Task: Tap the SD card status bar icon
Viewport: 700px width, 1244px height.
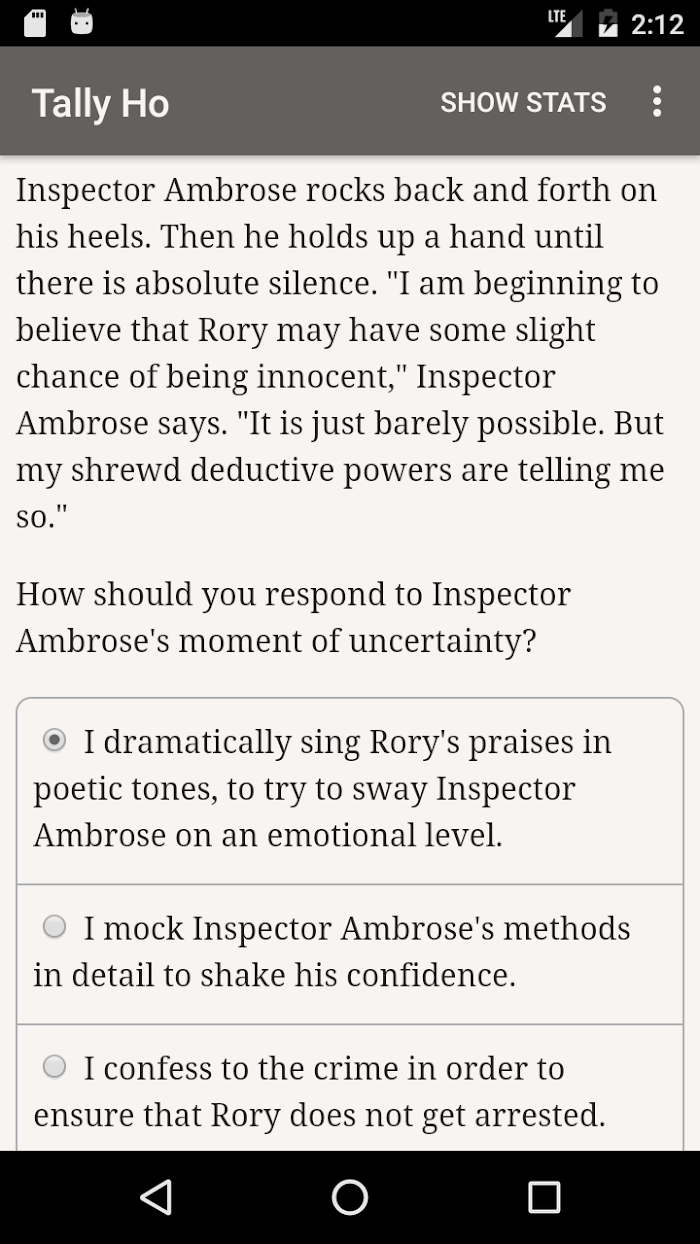Action: point(35,23)
